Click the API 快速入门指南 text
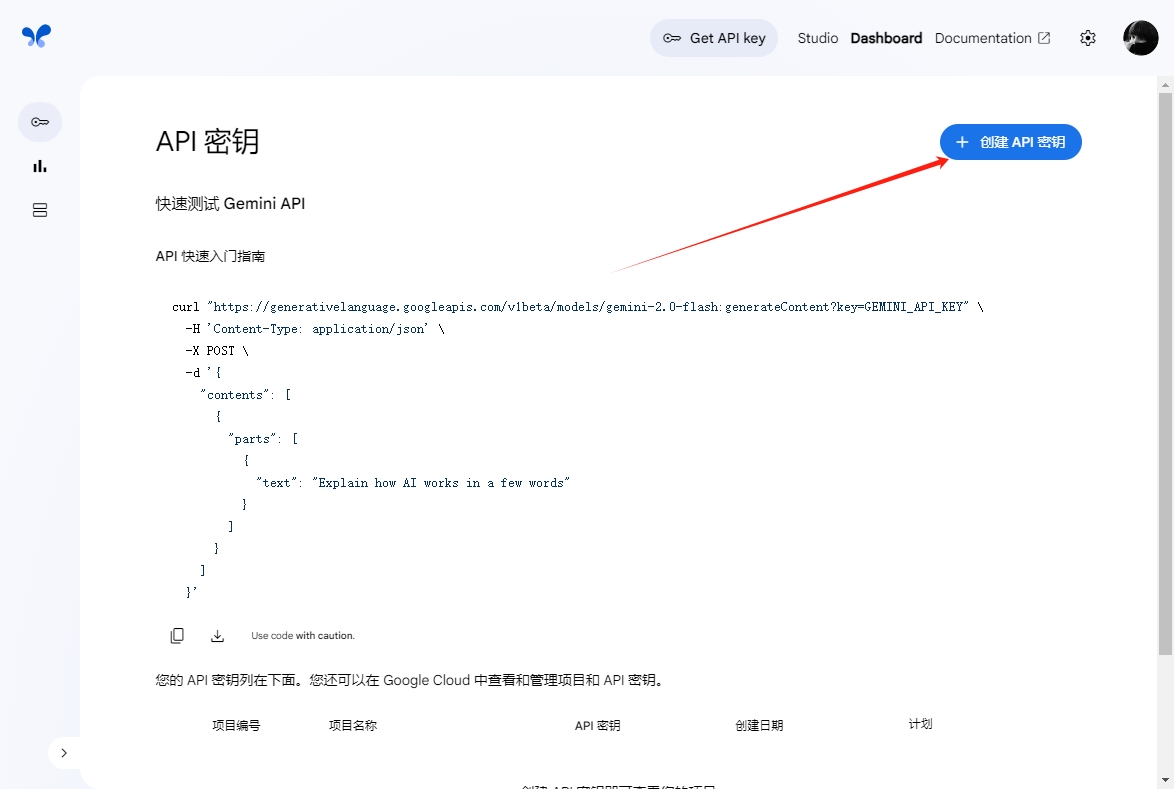 pos(210,256)
